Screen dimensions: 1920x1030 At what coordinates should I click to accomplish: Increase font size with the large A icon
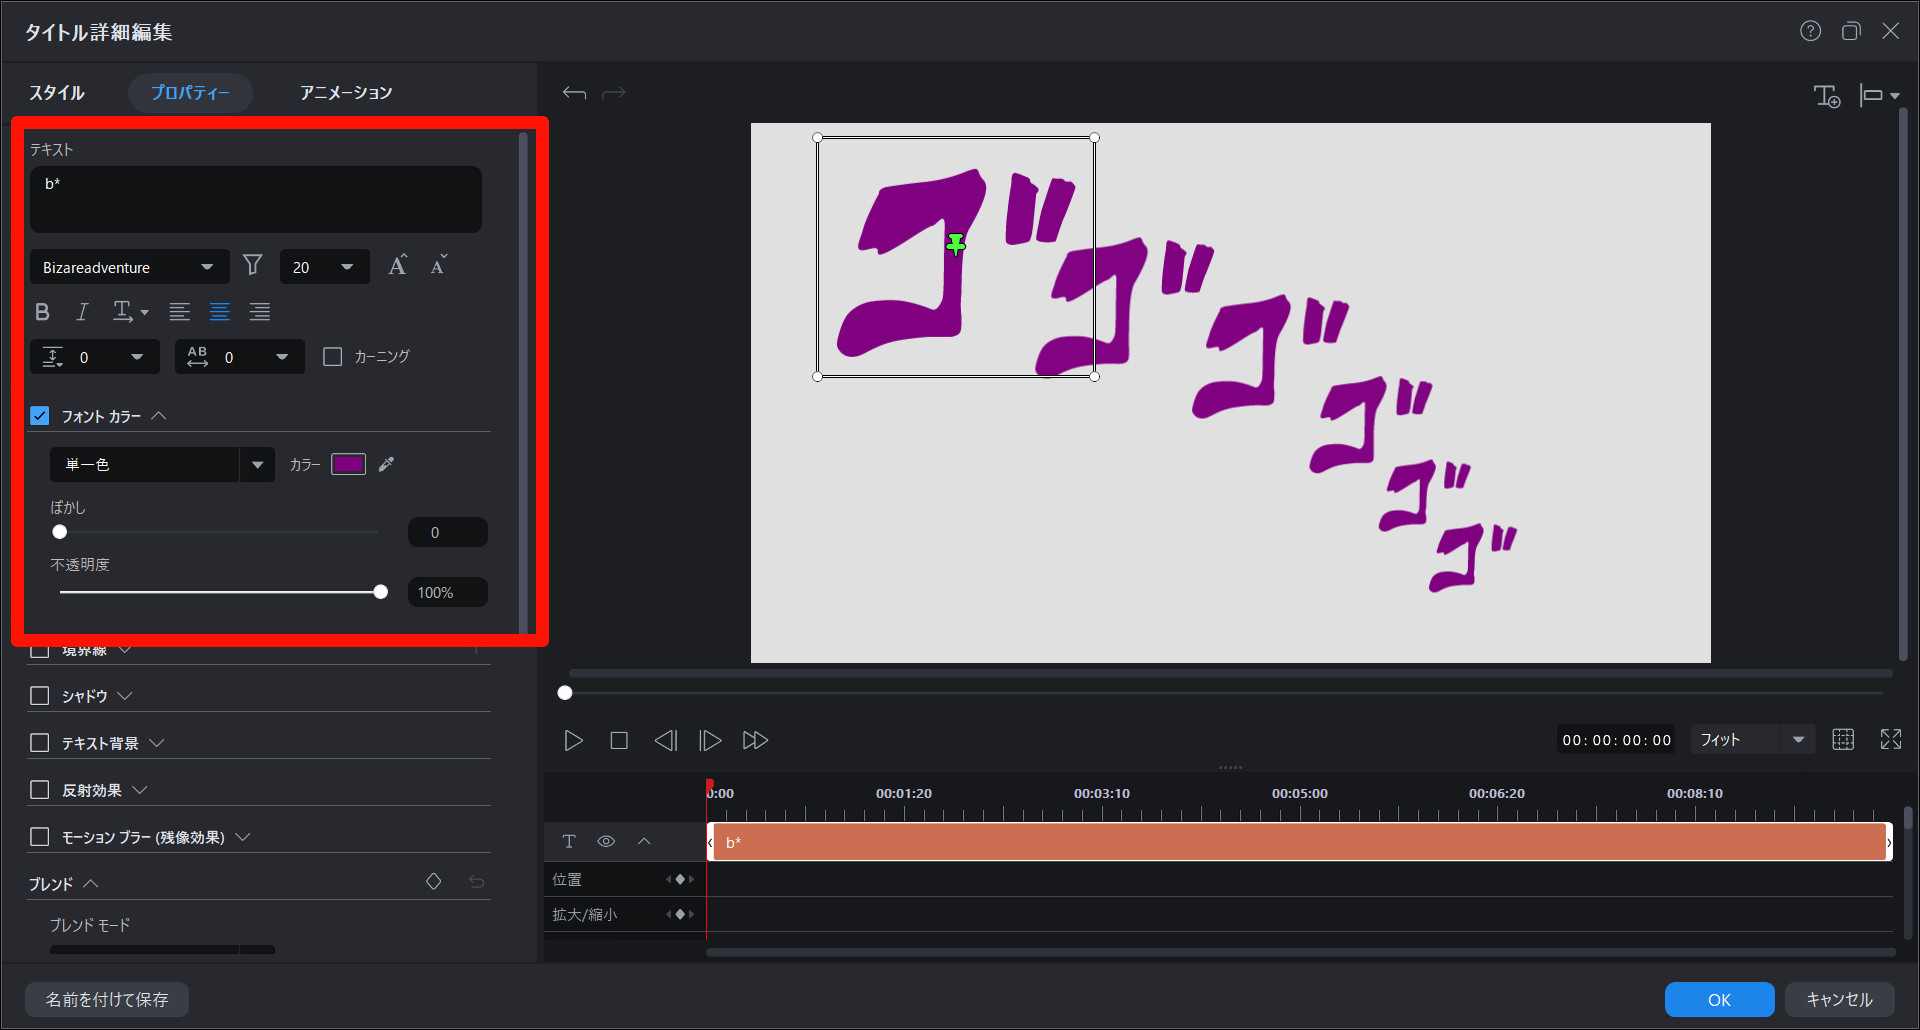(397, 265)
